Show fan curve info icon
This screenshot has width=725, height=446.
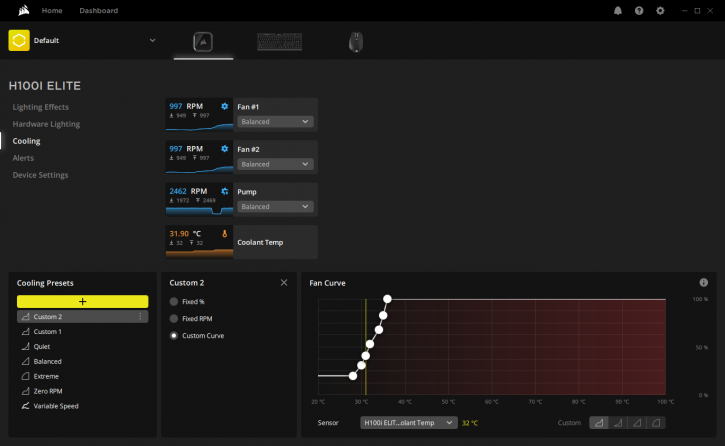point(704,282)
